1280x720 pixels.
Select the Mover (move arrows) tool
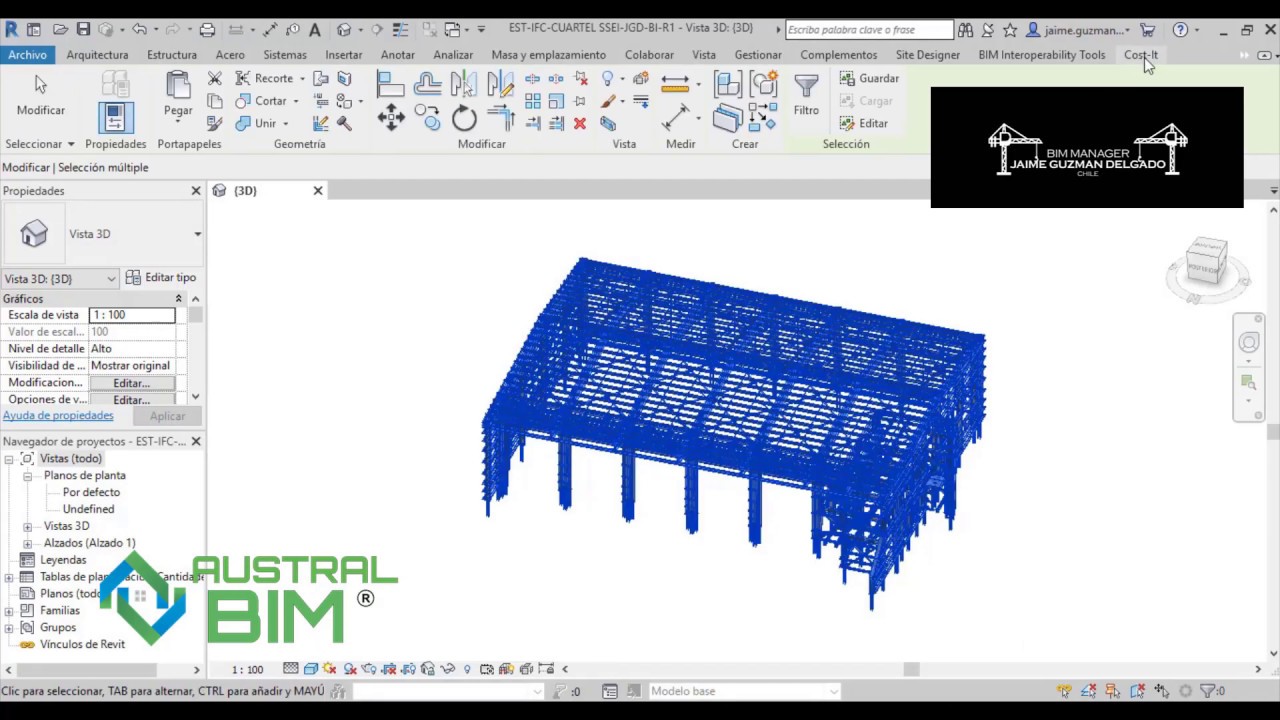pyautogui.click(x=391, y=118)
